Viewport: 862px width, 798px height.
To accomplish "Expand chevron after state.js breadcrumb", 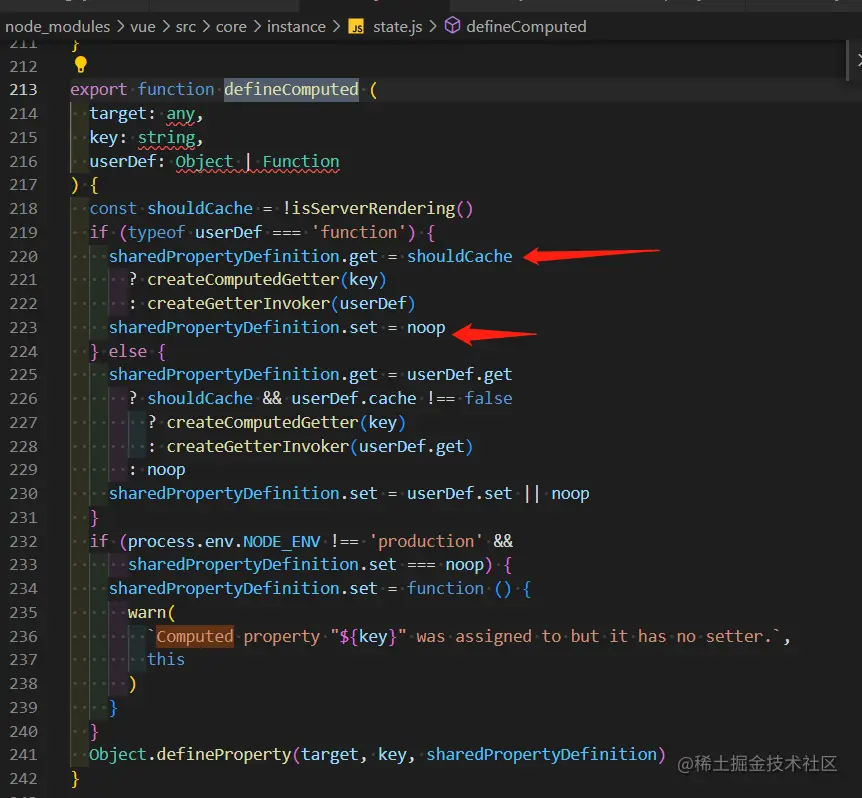I will point(433,26).
